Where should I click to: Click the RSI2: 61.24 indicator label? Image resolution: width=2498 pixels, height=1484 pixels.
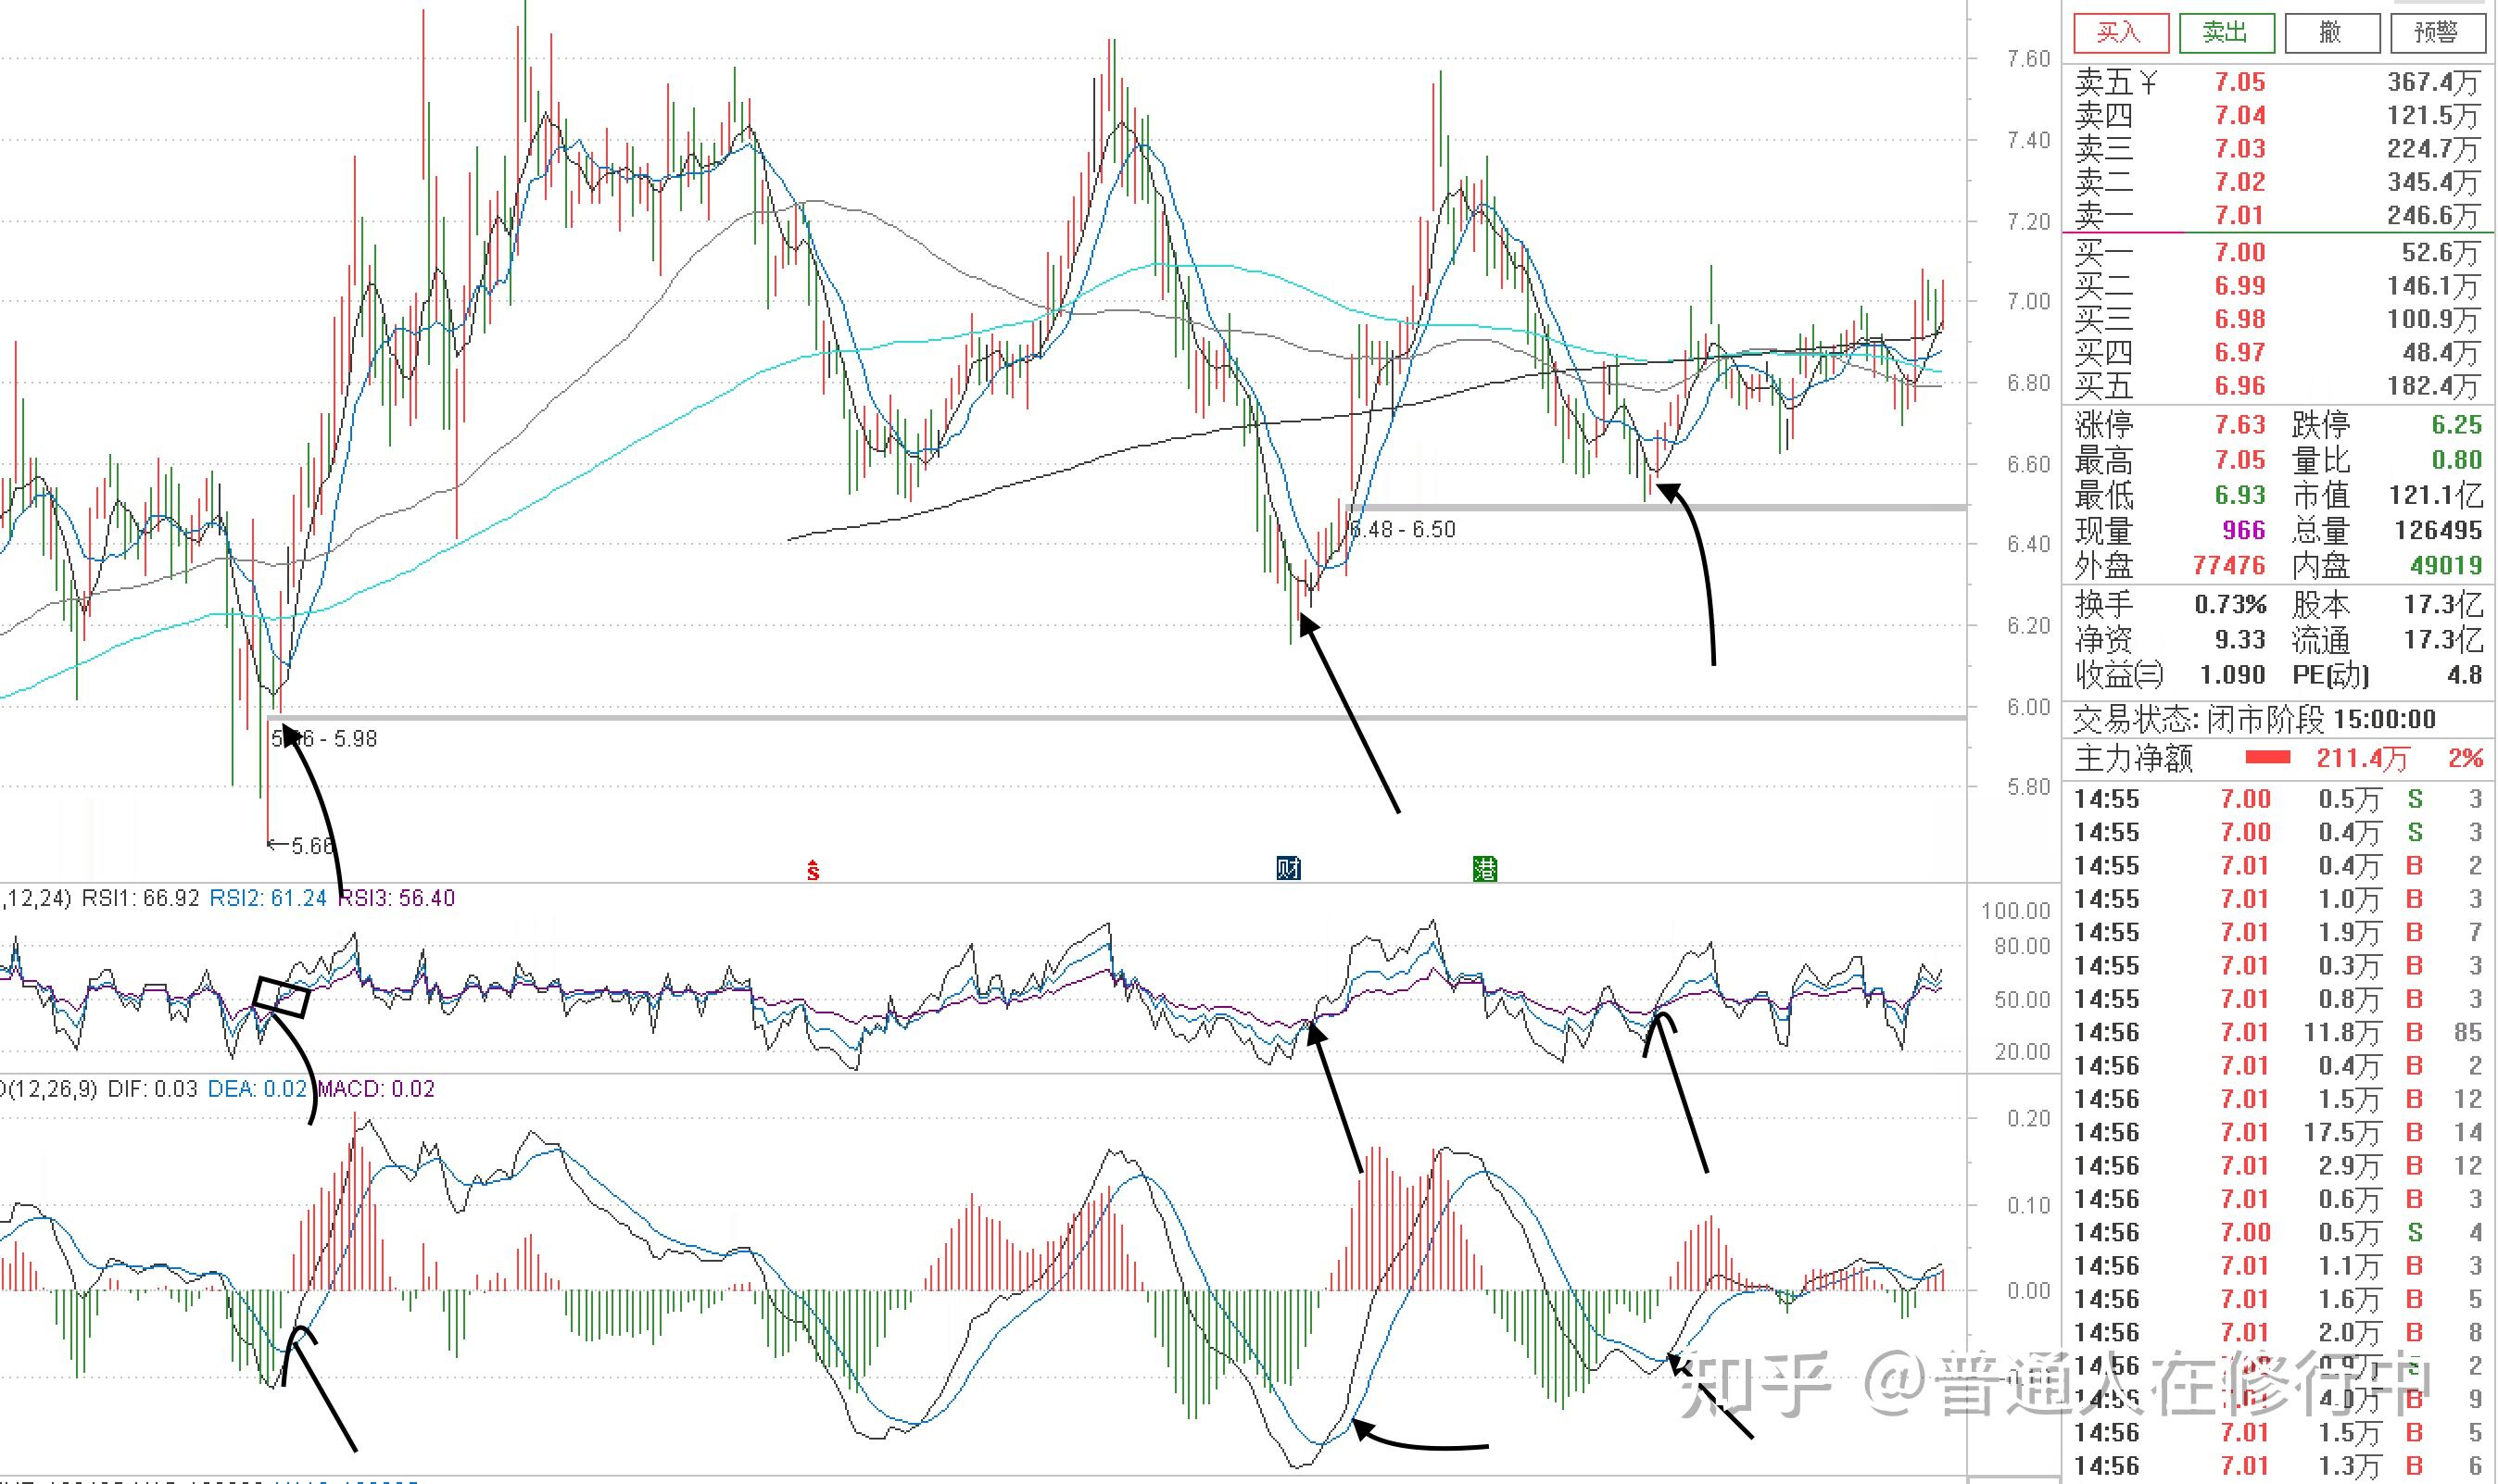coord(268,897)
